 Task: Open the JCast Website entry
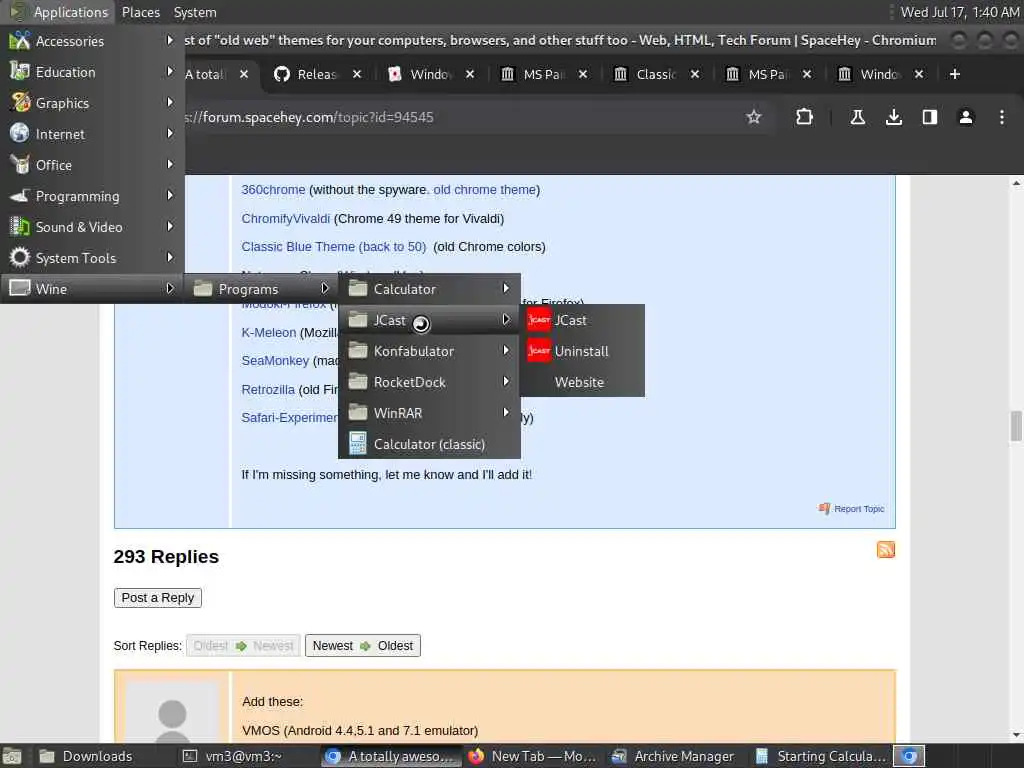pyautogui.click(x=583, y=382)
